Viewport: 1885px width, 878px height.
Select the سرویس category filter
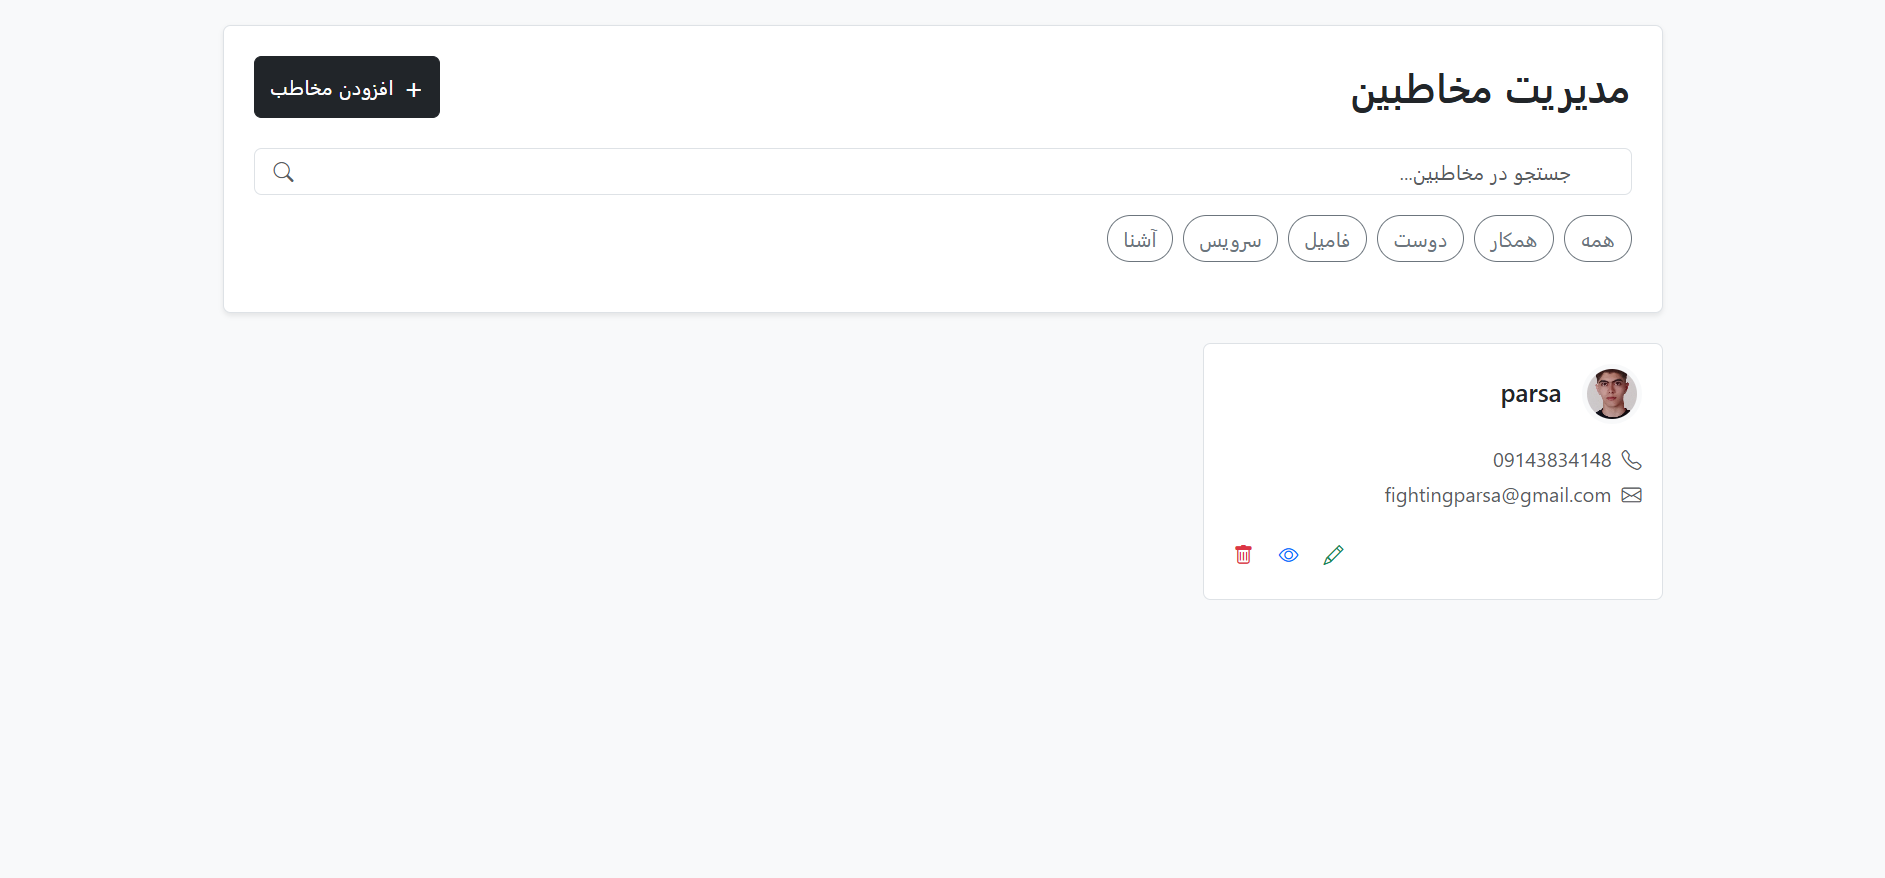1230,239
